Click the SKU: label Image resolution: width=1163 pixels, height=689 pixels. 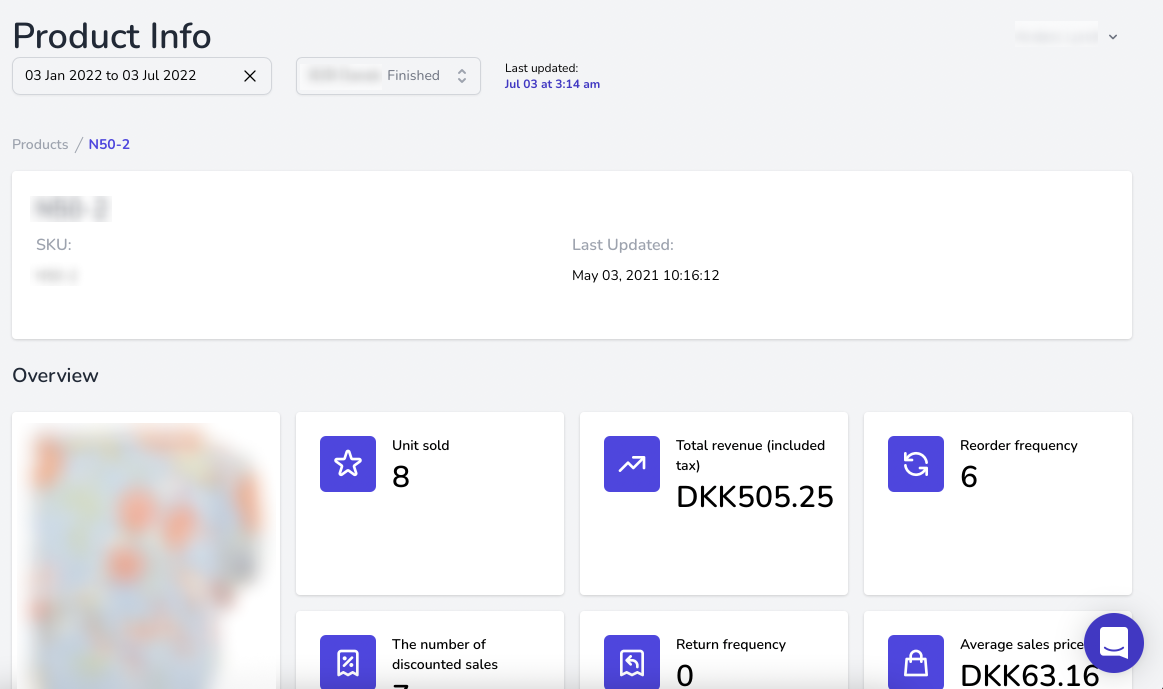click(54, 245)
